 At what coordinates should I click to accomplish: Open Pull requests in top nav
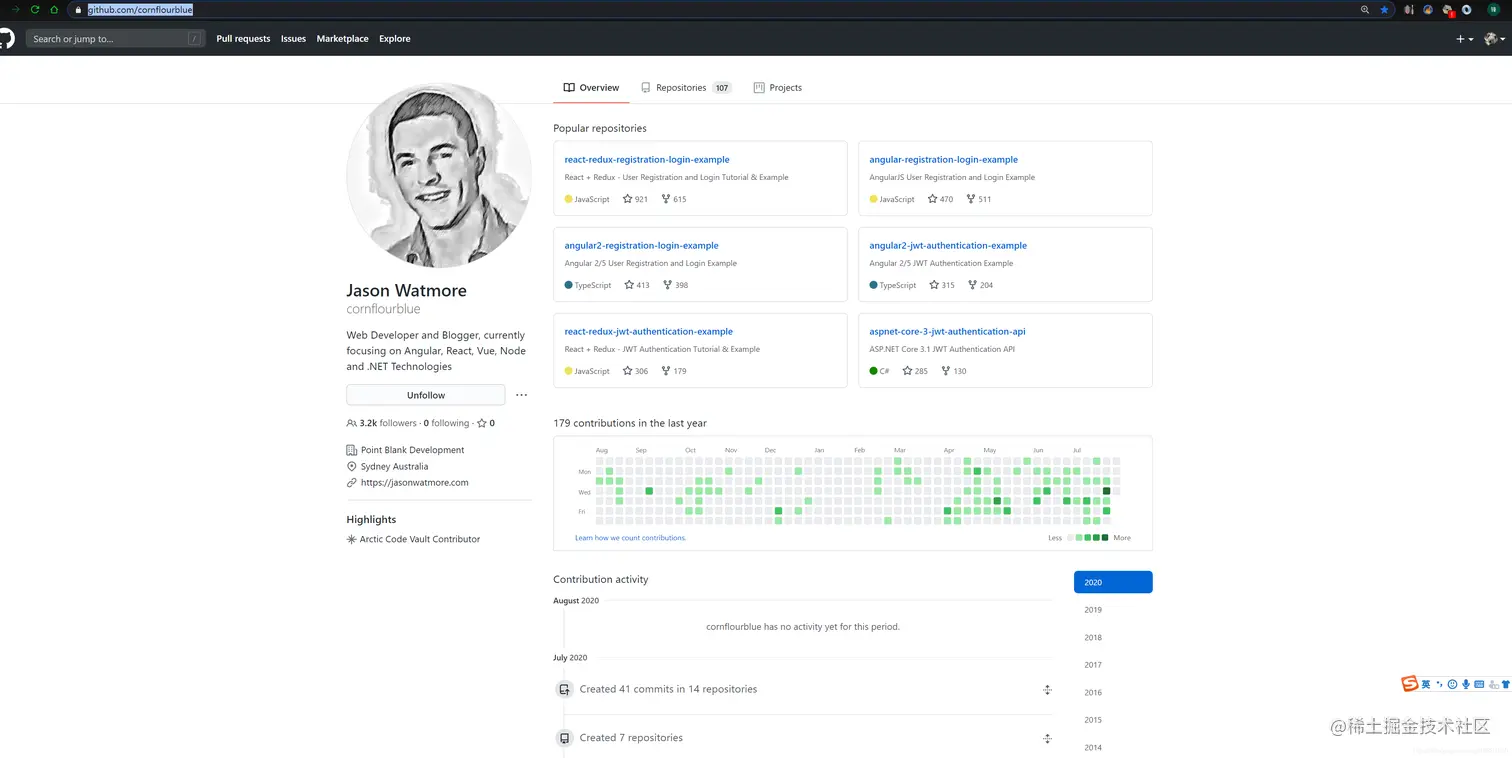point(243,39)
